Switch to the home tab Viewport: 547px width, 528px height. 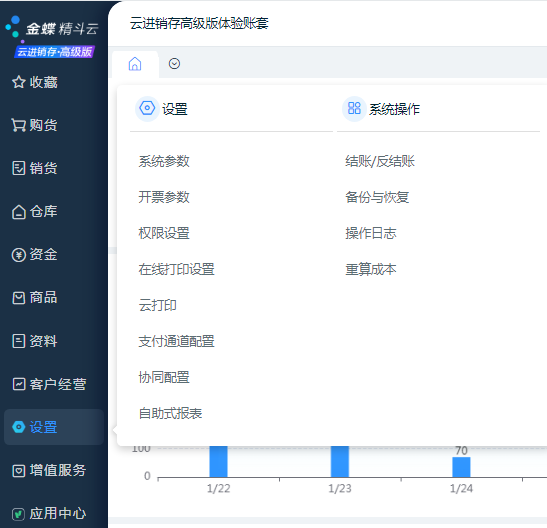click(x=135, y=64)
